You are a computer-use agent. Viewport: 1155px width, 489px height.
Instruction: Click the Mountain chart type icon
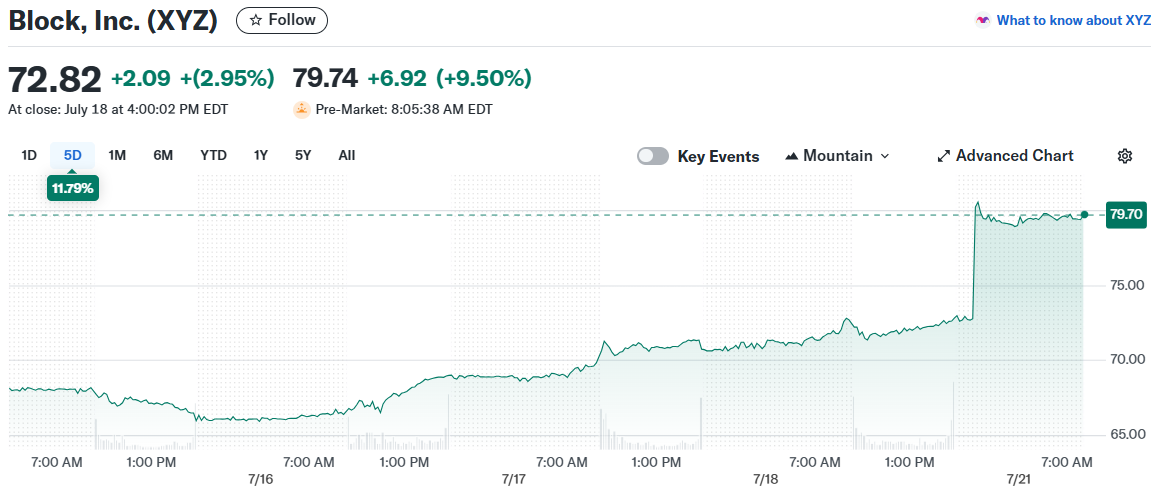pyautogui.click(x=792, y=156)
